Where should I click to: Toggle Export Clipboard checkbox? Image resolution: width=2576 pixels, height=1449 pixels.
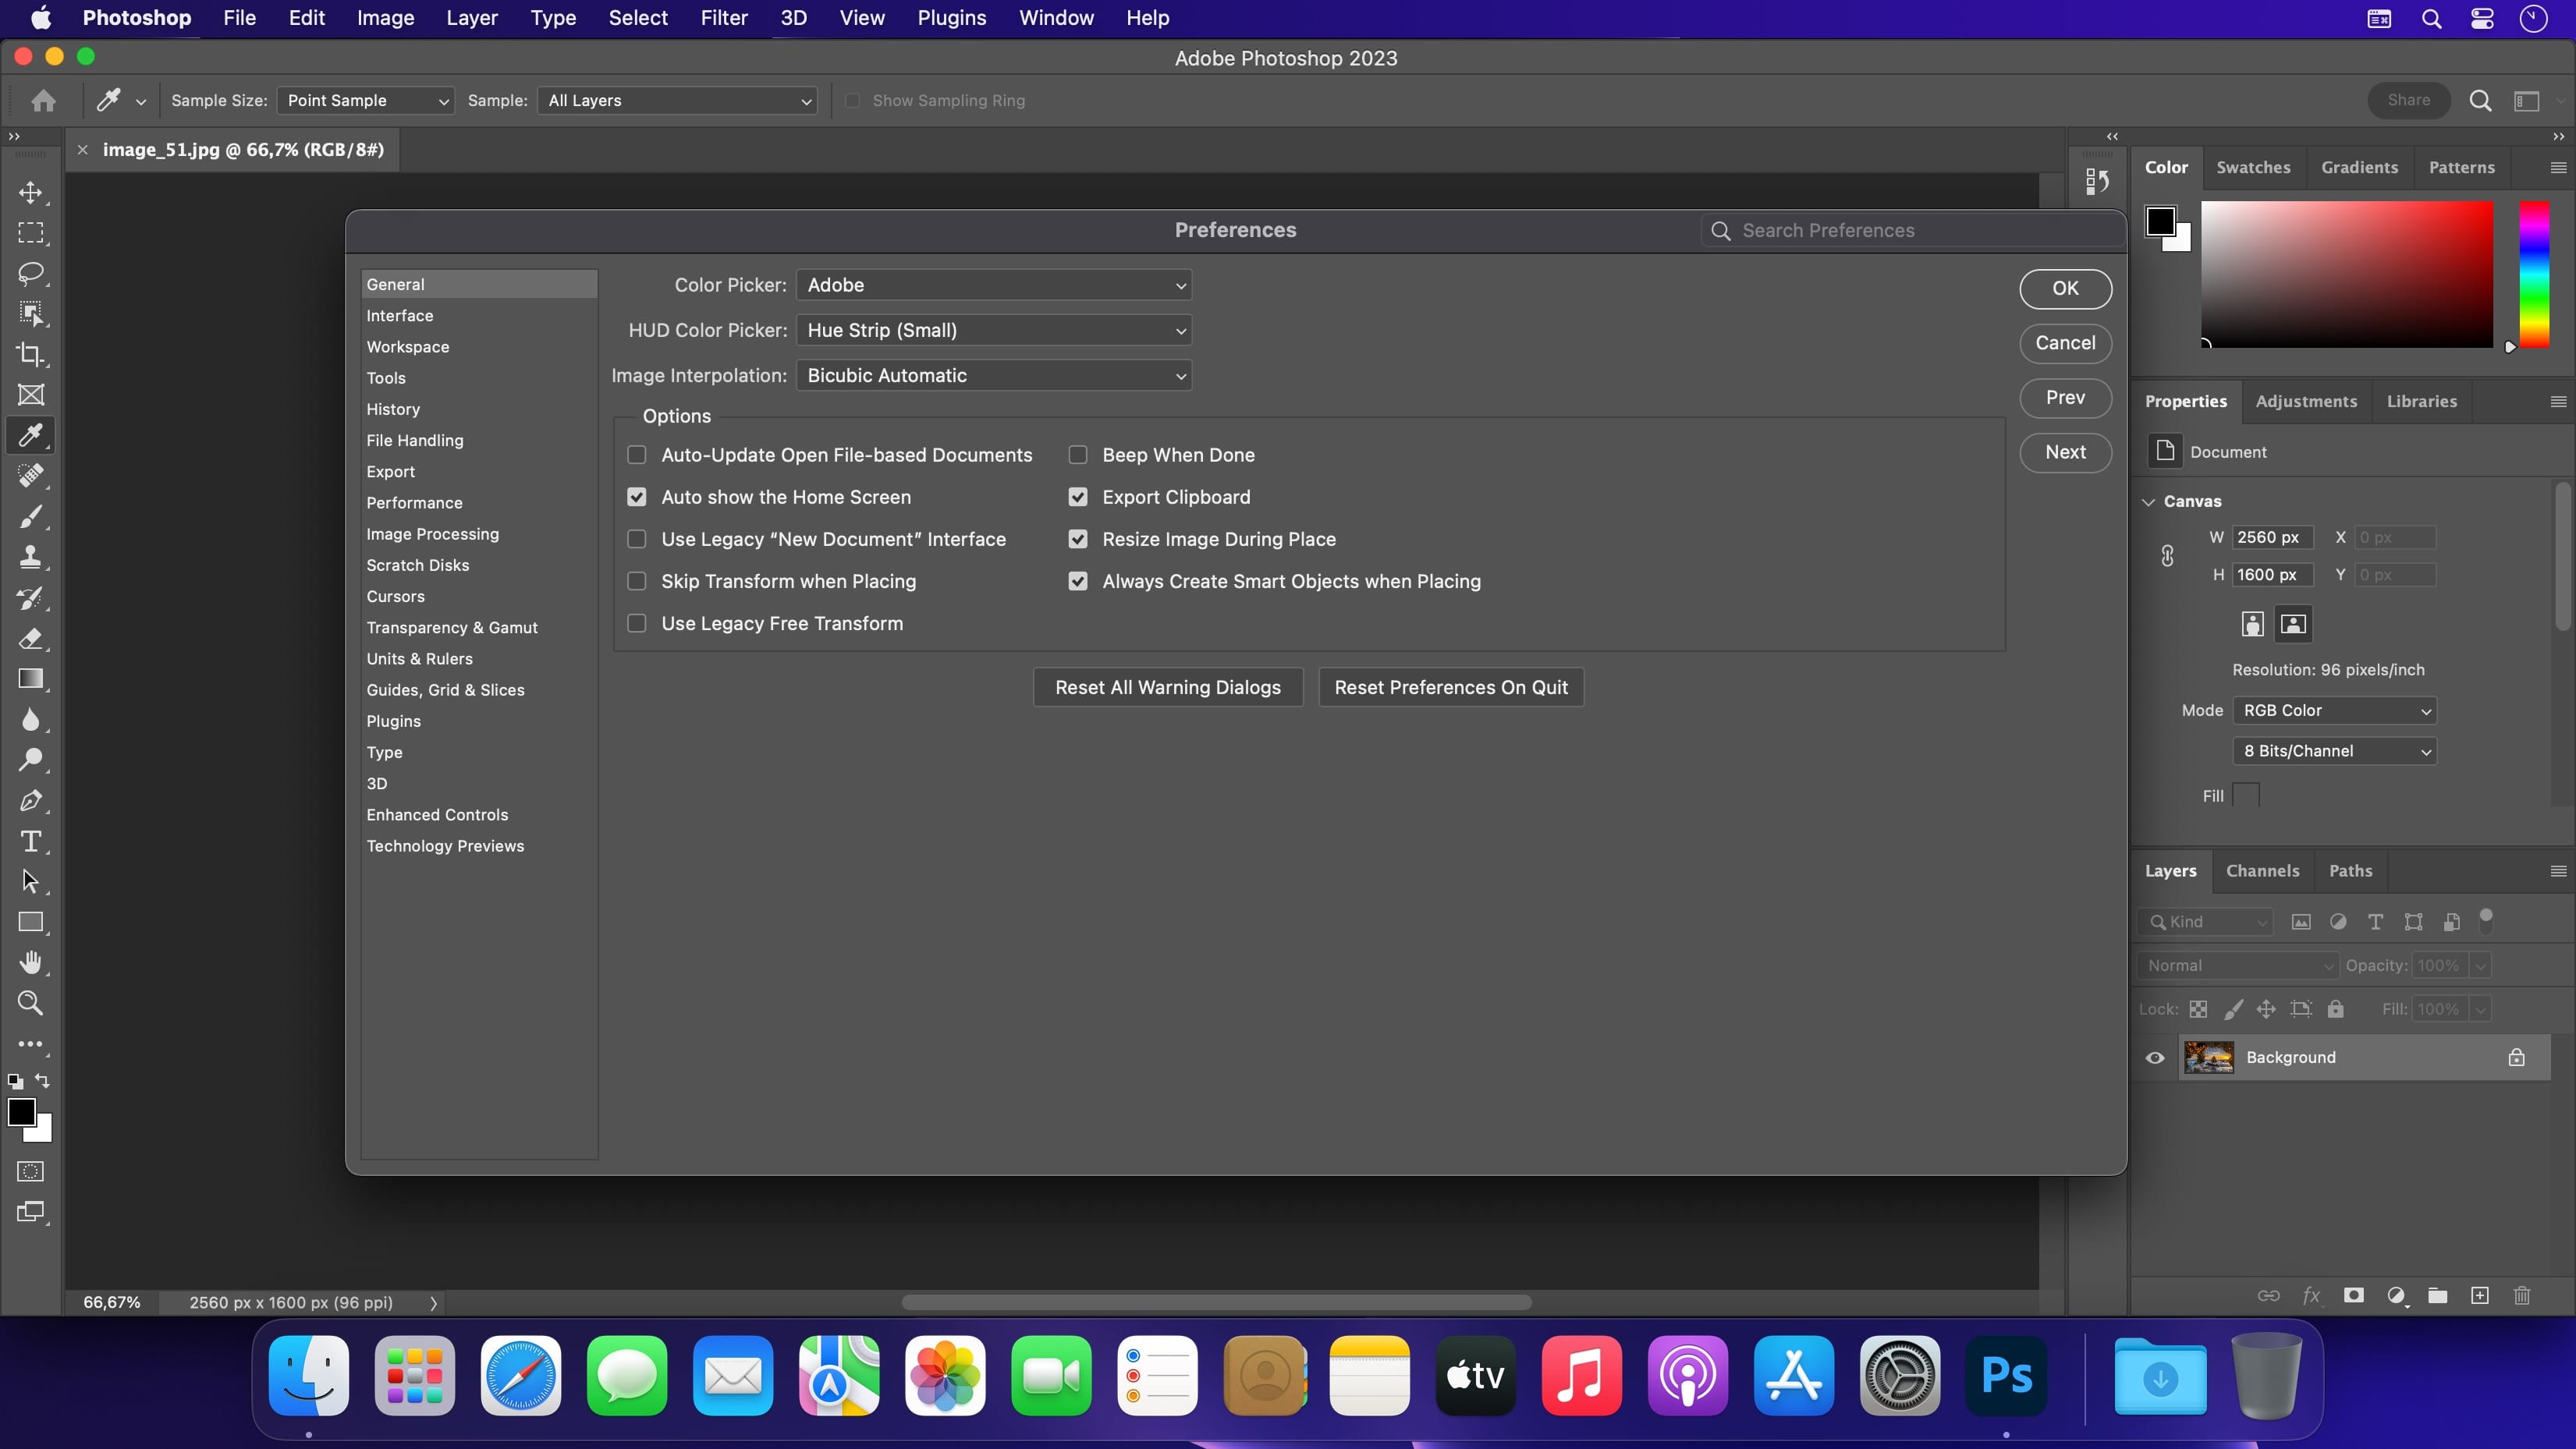pos(1077,497)
